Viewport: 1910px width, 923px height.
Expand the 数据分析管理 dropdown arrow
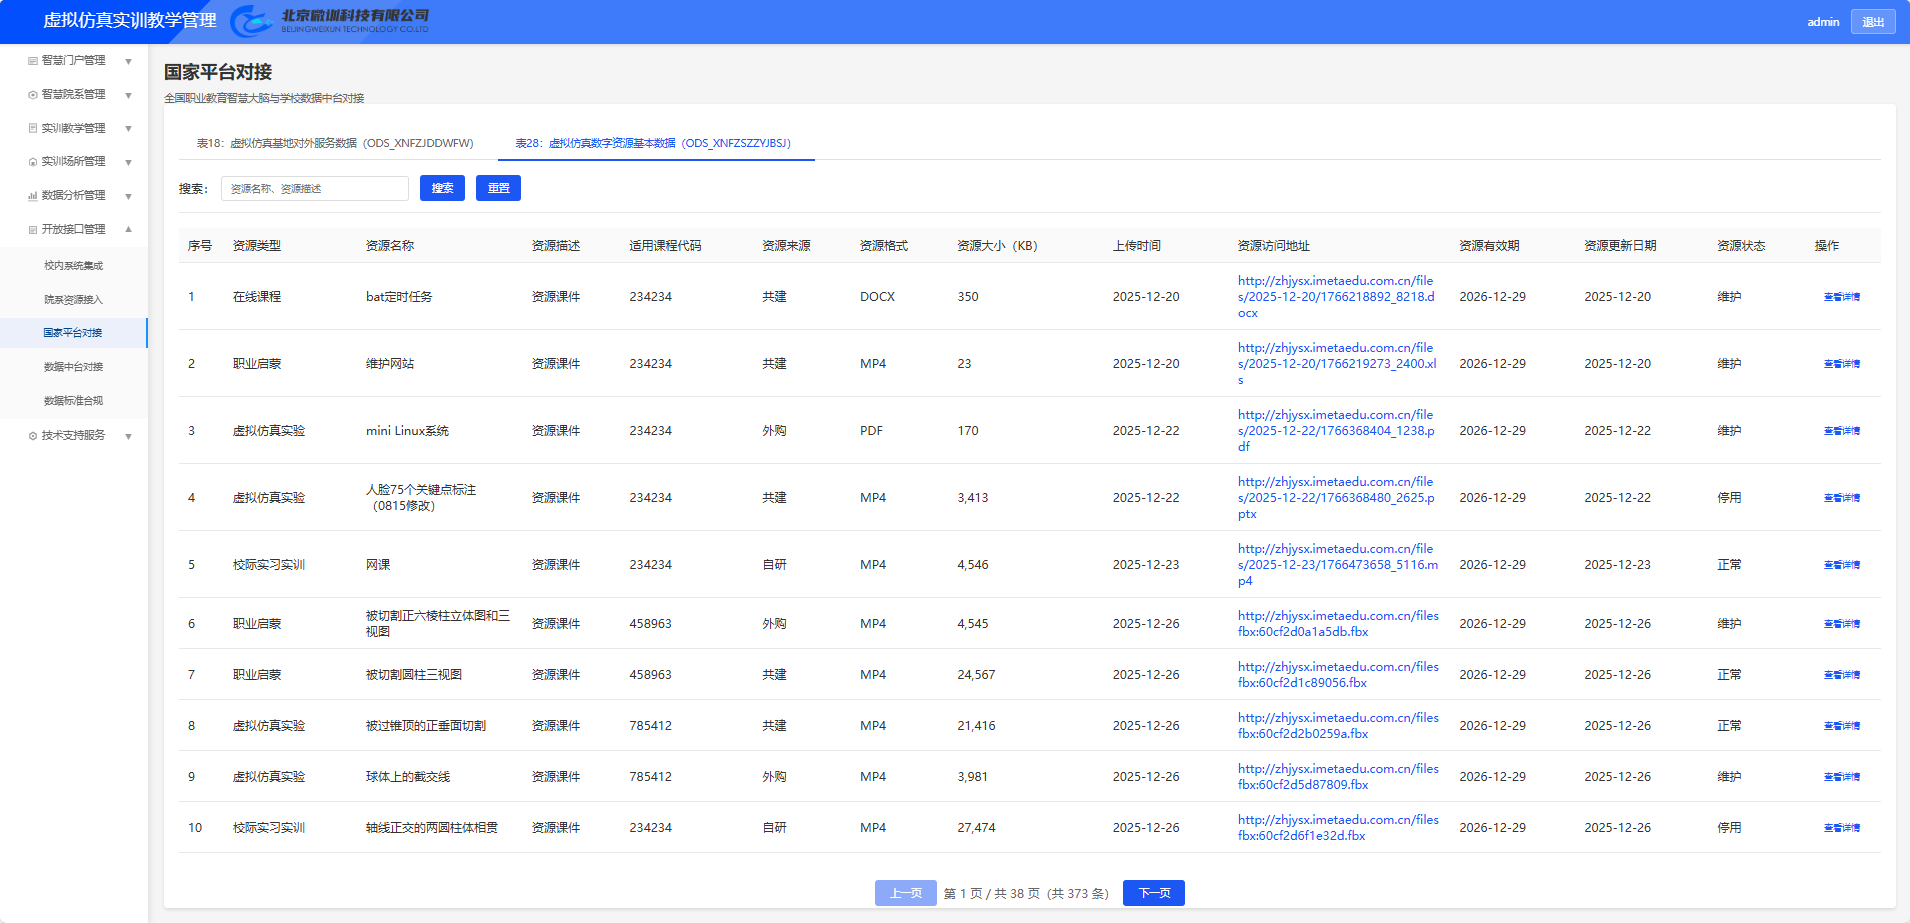click(128, 196)
